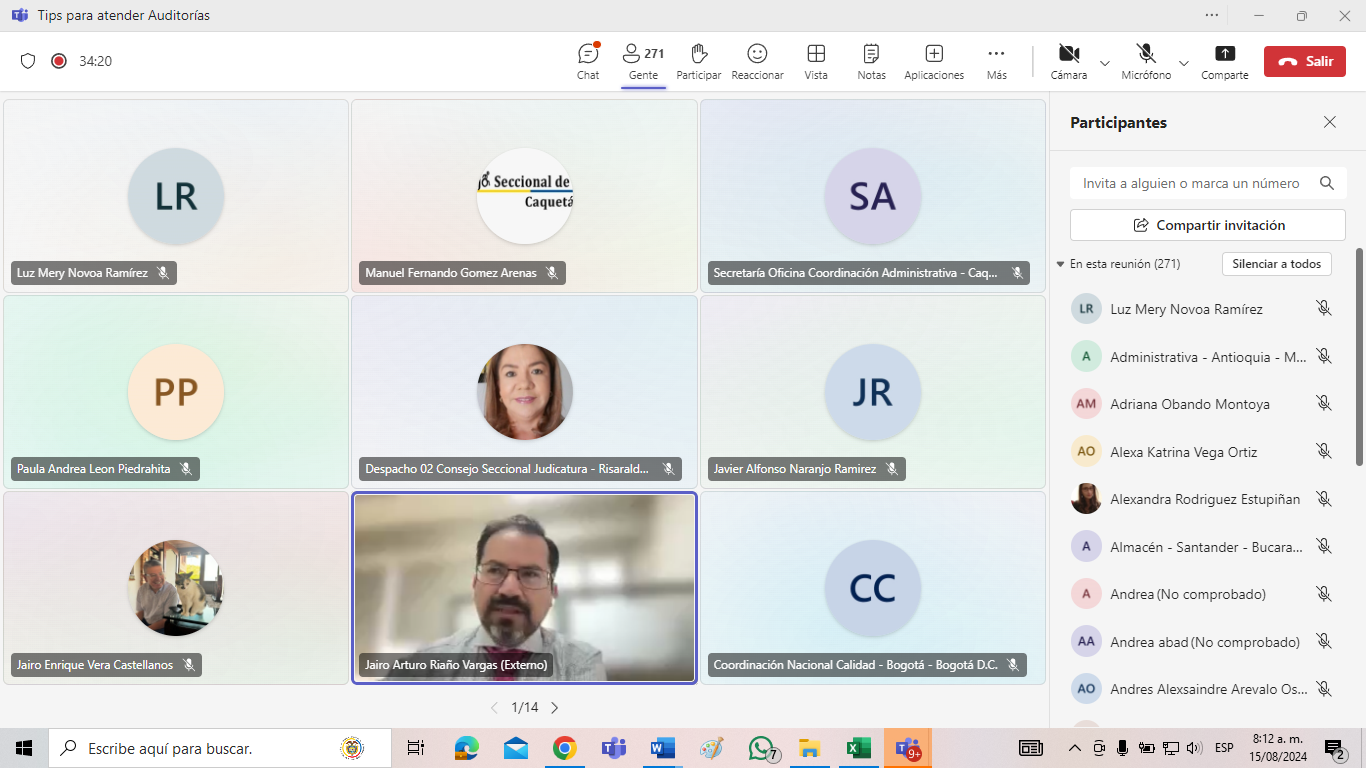Click the Comparte screen share icon
The image size is (1366, 768).
[1224, 61]
